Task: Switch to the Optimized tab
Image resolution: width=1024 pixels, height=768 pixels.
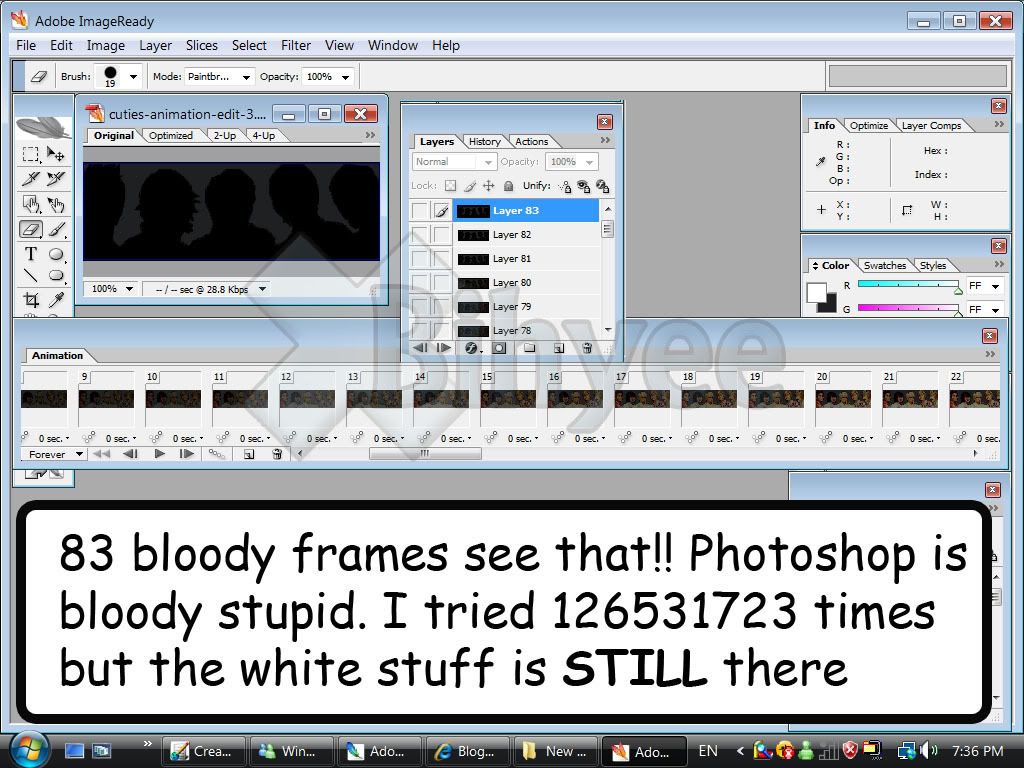Action: click(x=170, y=135)
